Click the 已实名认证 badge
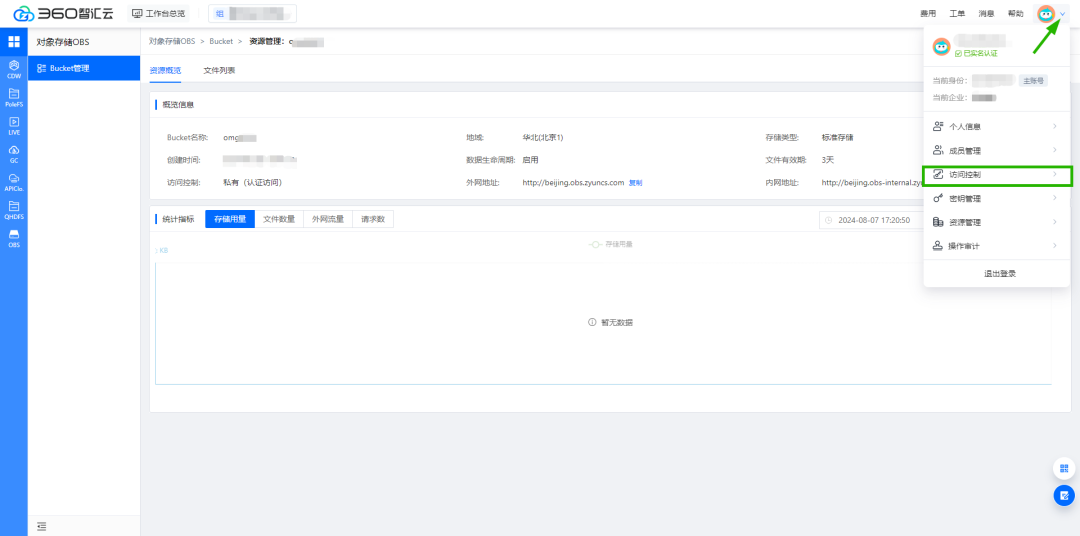This screenshot has height=536, width=1080. click(976, 53)
